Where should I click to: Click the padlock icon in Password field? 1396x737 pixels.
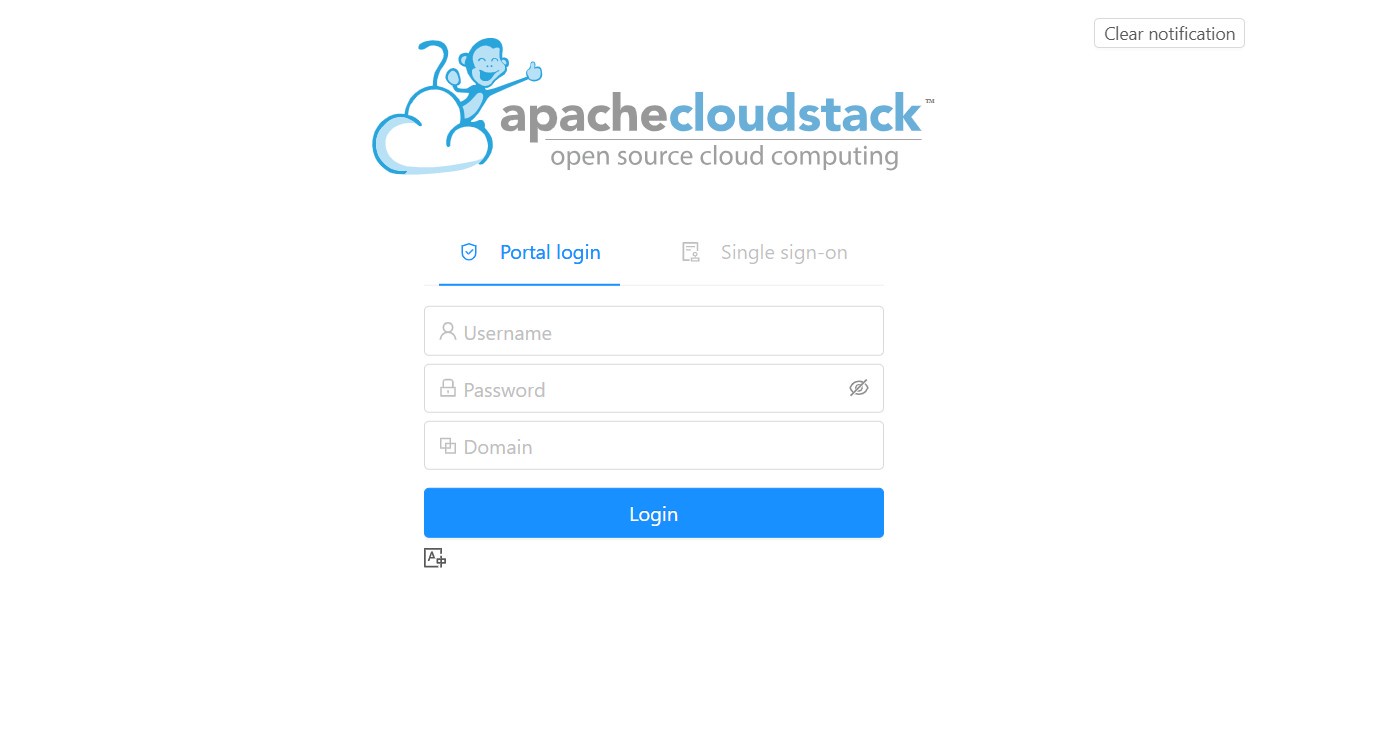(x=448, y=388)
